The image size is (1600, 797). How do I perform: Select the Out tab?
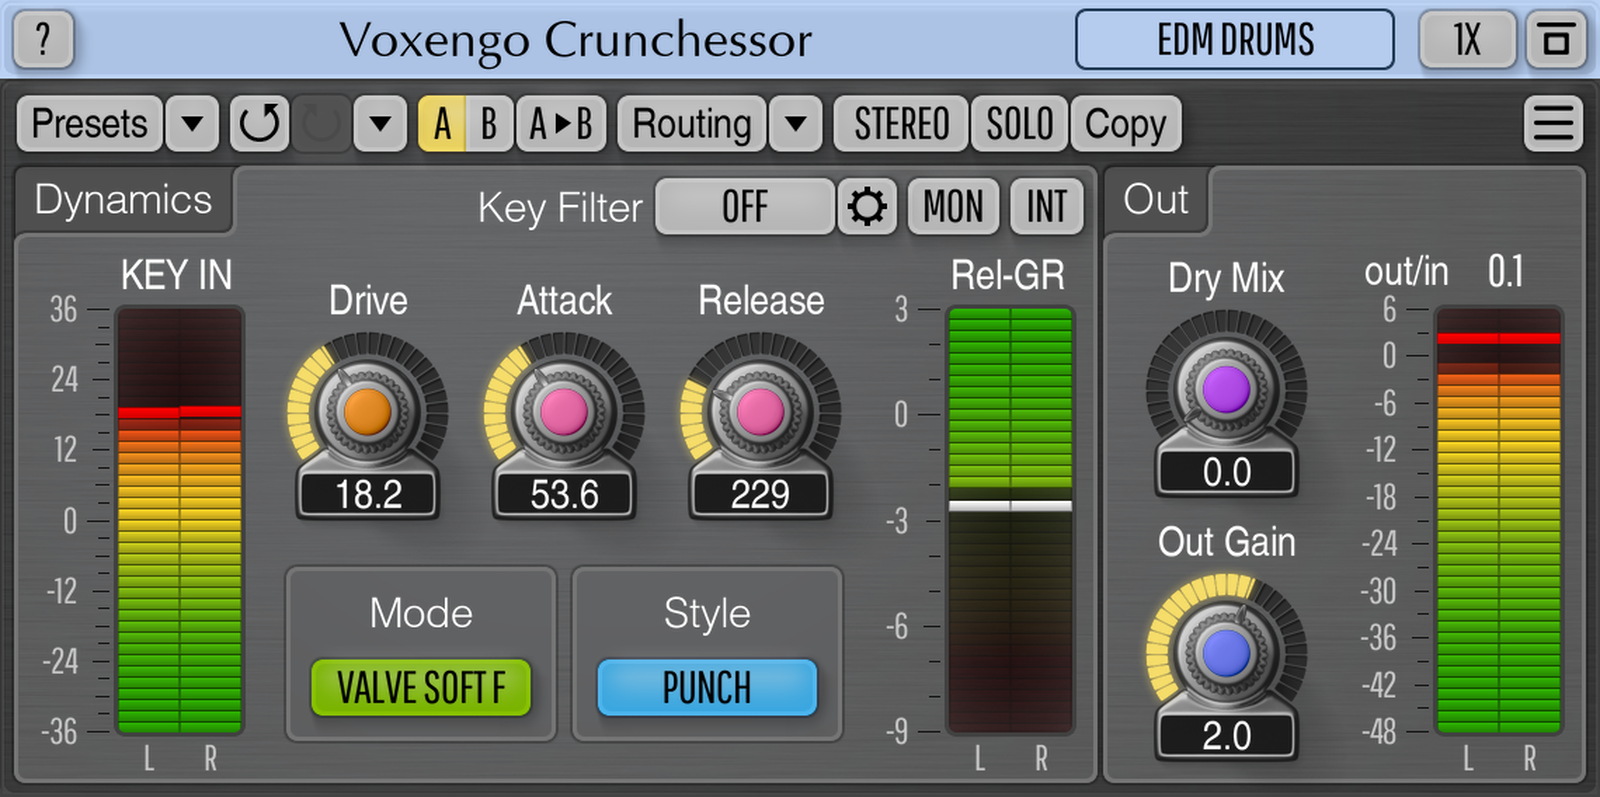click(x=1156, y=200)
